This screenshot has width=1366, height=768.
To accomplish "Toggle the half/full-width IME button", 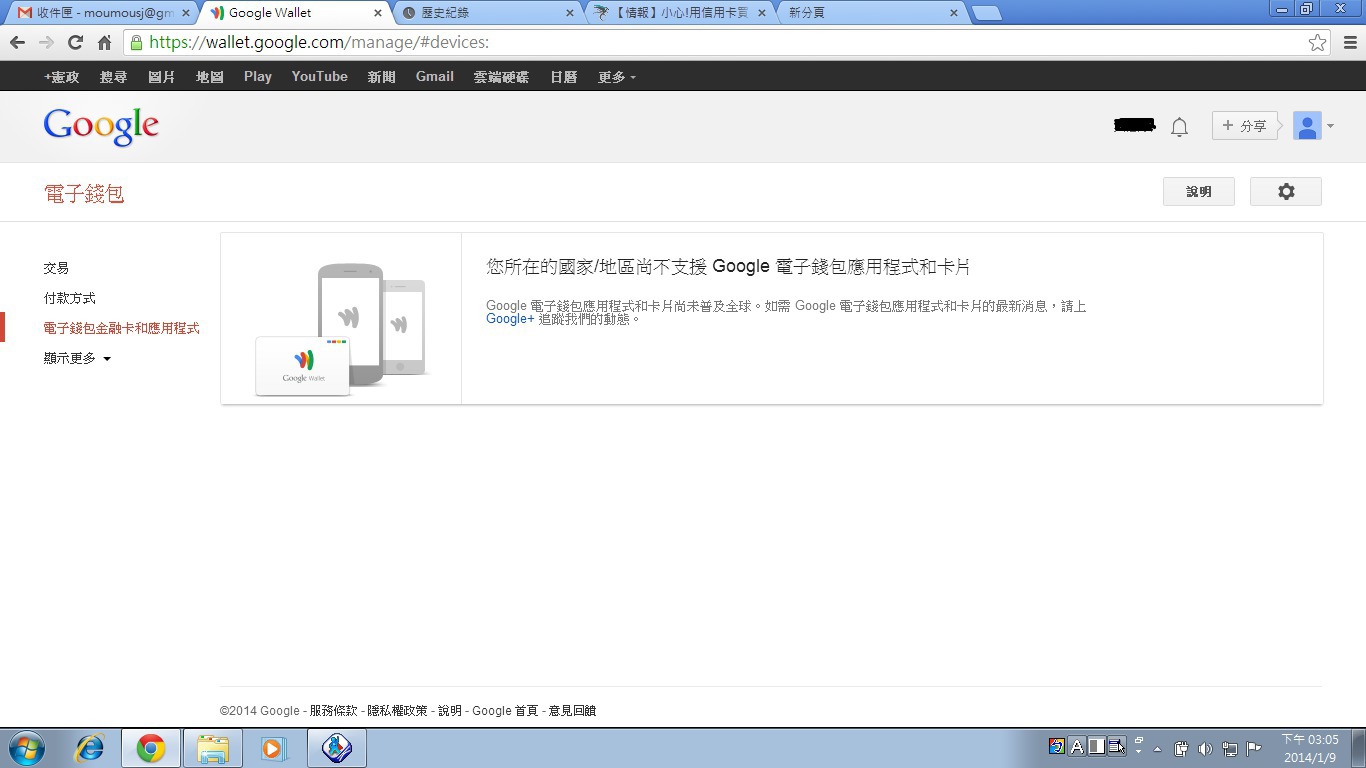I will pyautogui.click(x=1097, y=746).
